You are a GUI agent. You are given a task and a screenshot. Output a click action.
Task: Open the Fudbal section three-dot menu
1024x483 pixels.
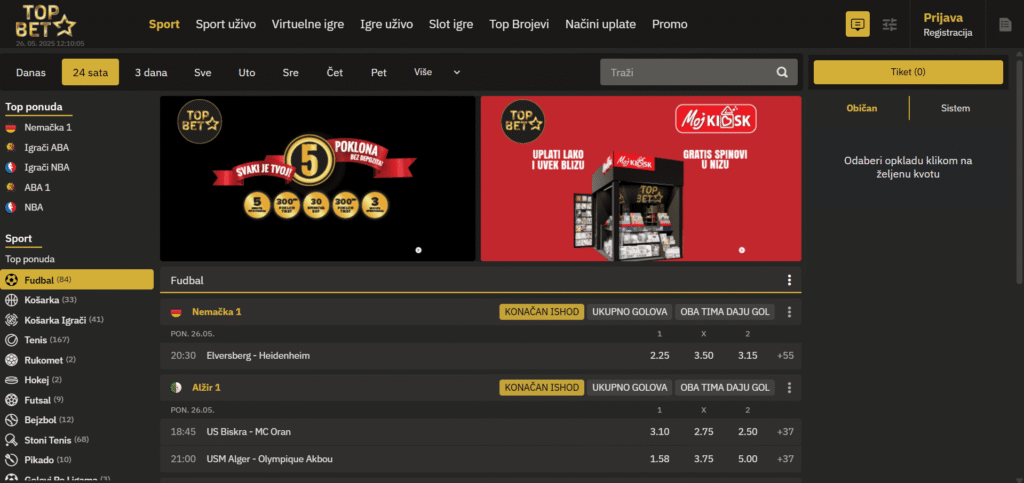click(789, 281)
